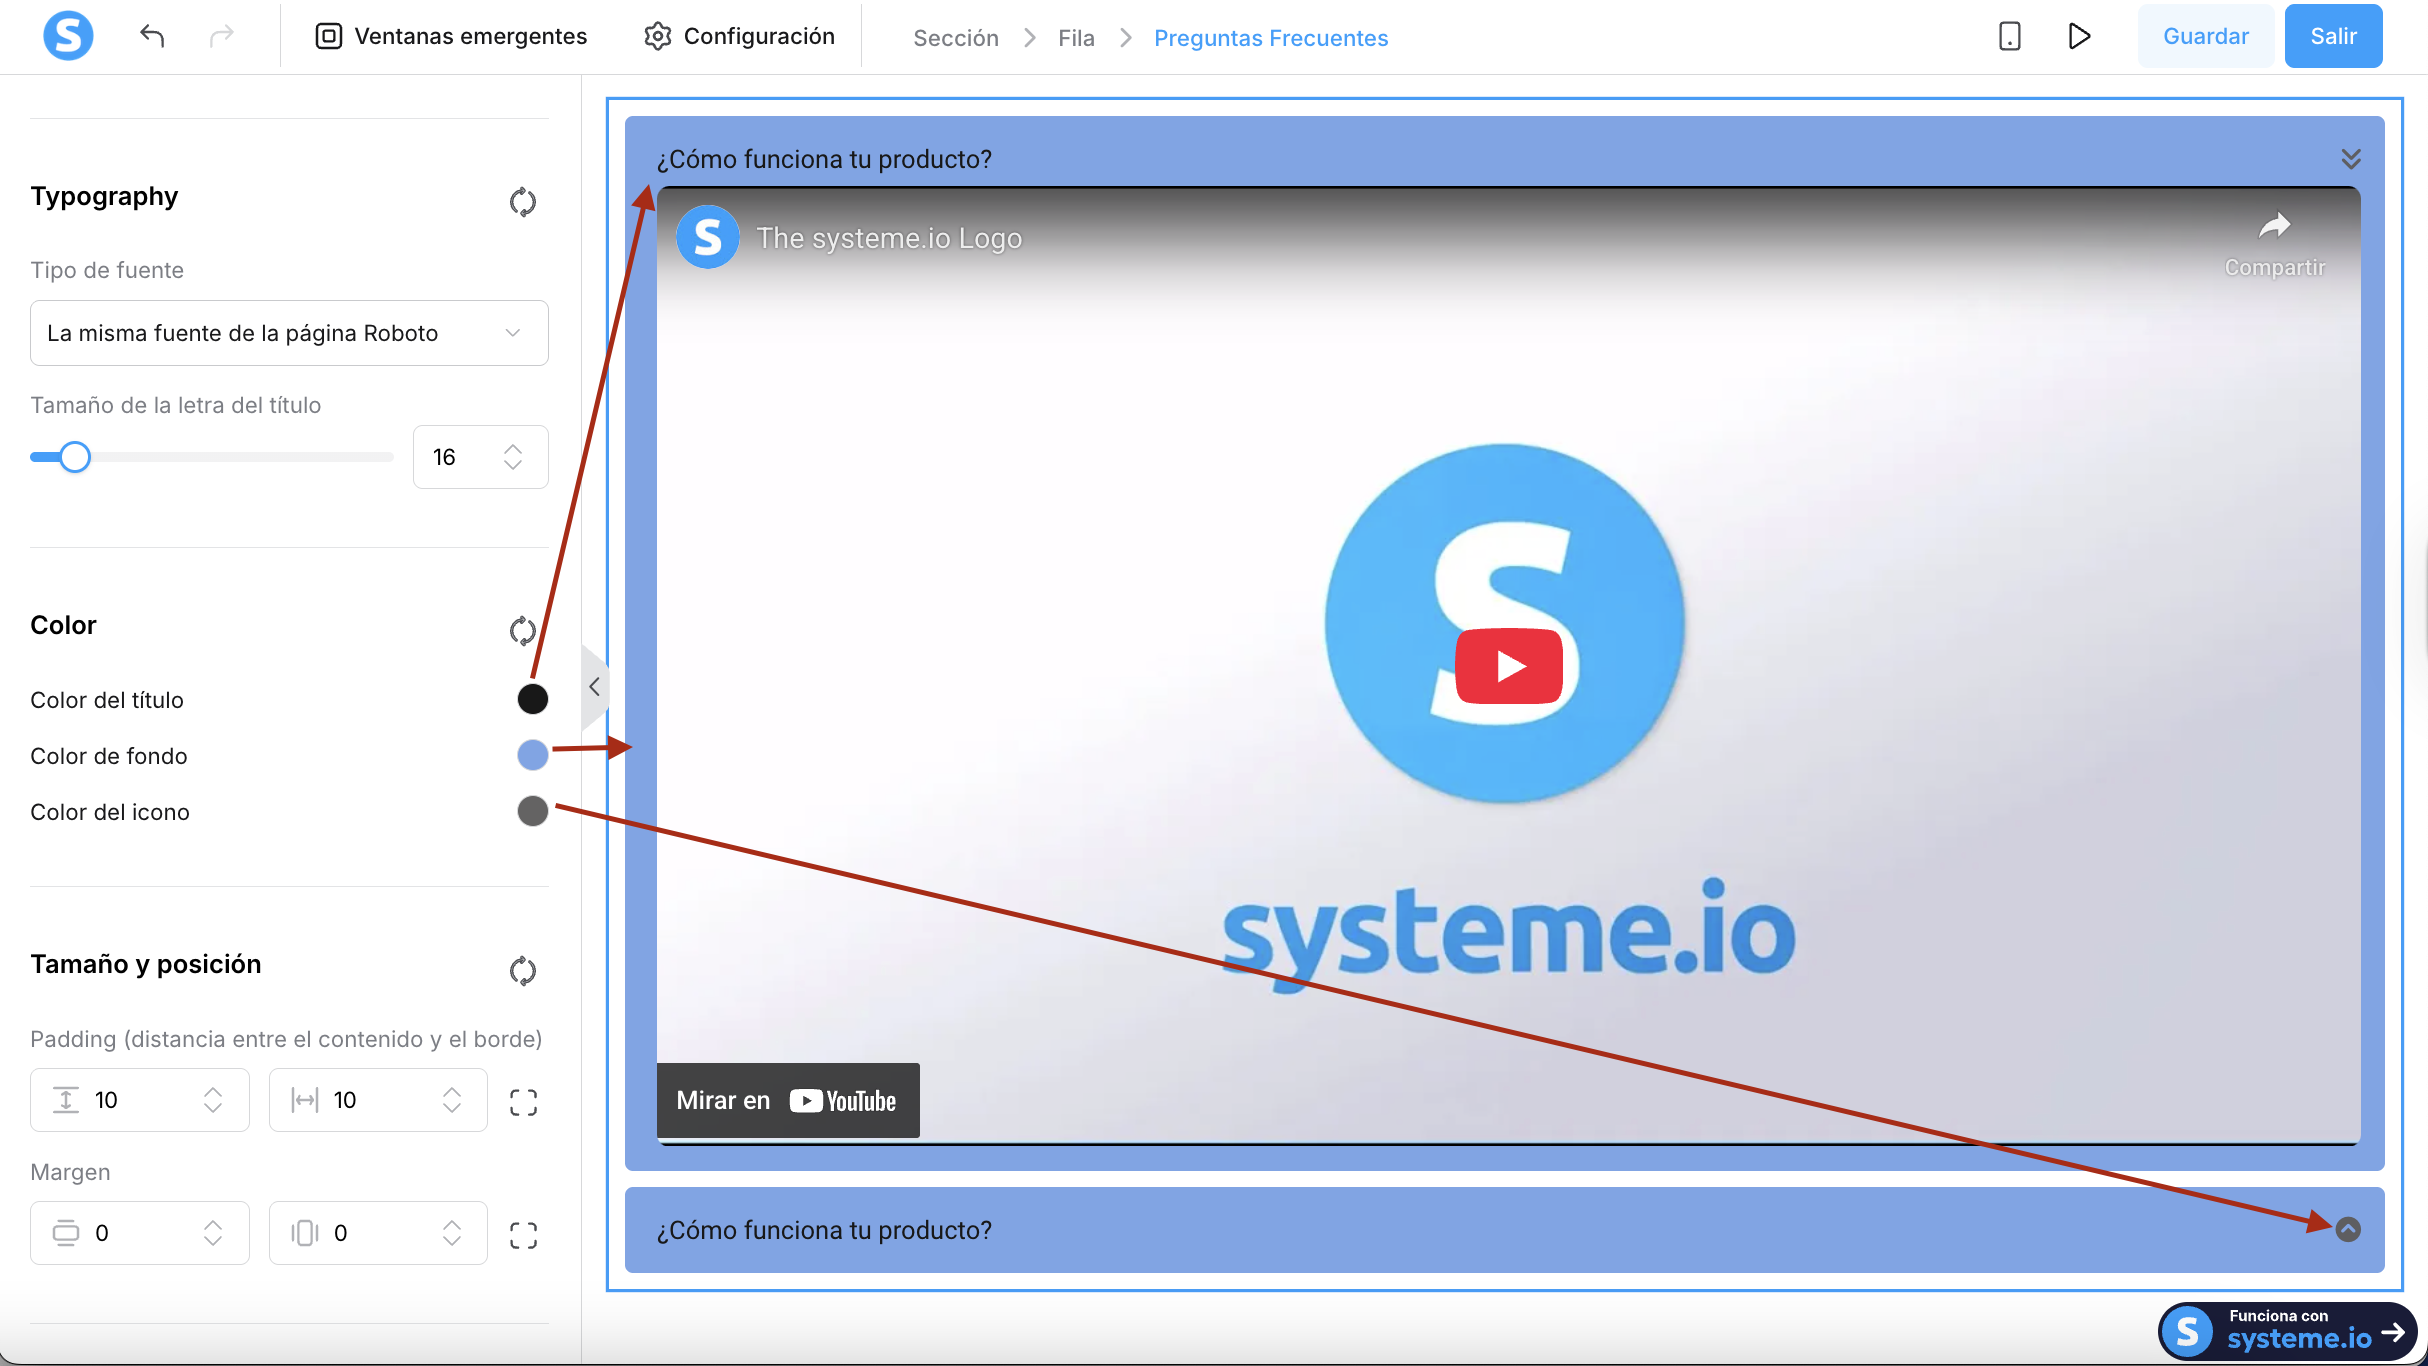Toggle individual margin sides mode
Image resolution: width=2428 pixels, height=1366 pixels.
click(x=523, y=1235)
